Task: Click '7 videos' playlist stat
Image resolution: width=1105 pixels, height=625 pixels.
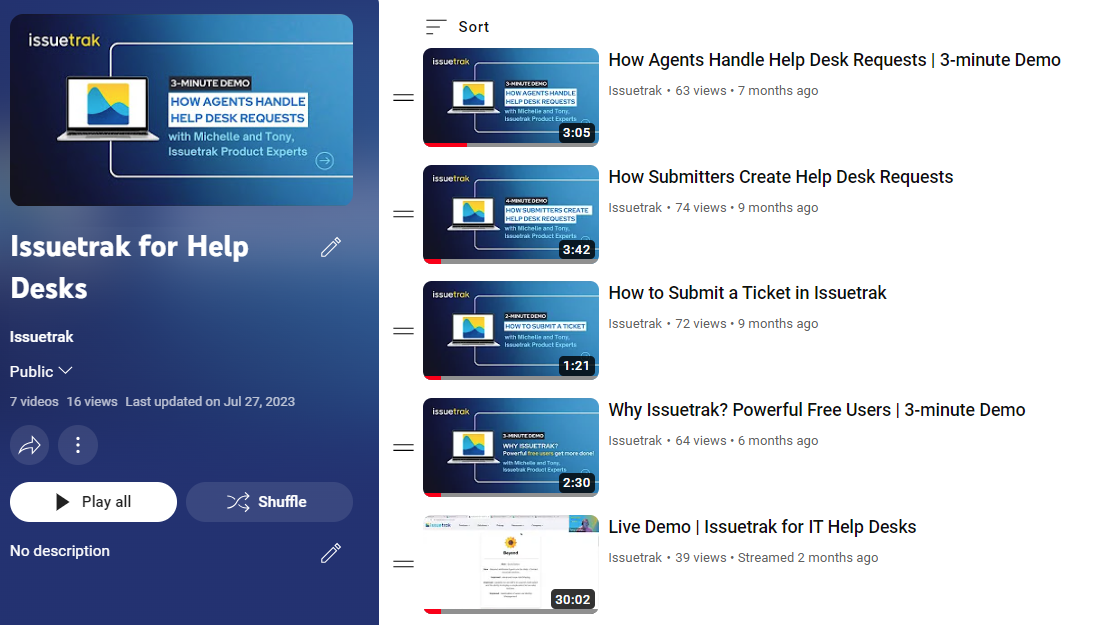Action: (x=34, y=402)
